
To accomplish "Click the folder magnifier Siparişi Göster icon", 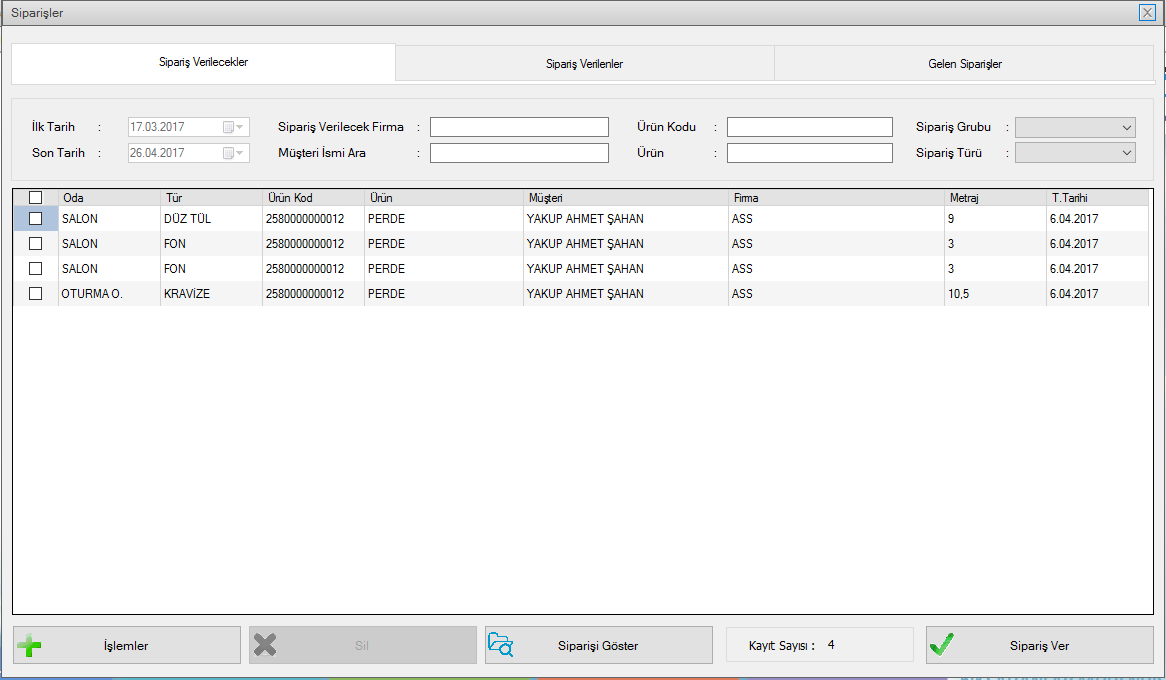I will click(x=500, y=645).
